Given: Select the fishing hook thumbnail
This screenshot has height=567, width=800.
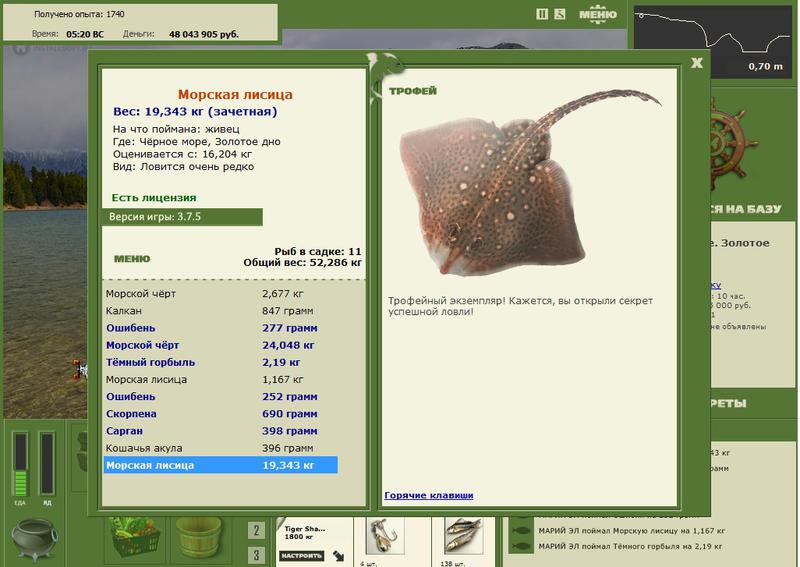Looking at the screenshot, I should pyautogui.click(x=385, y=536).
